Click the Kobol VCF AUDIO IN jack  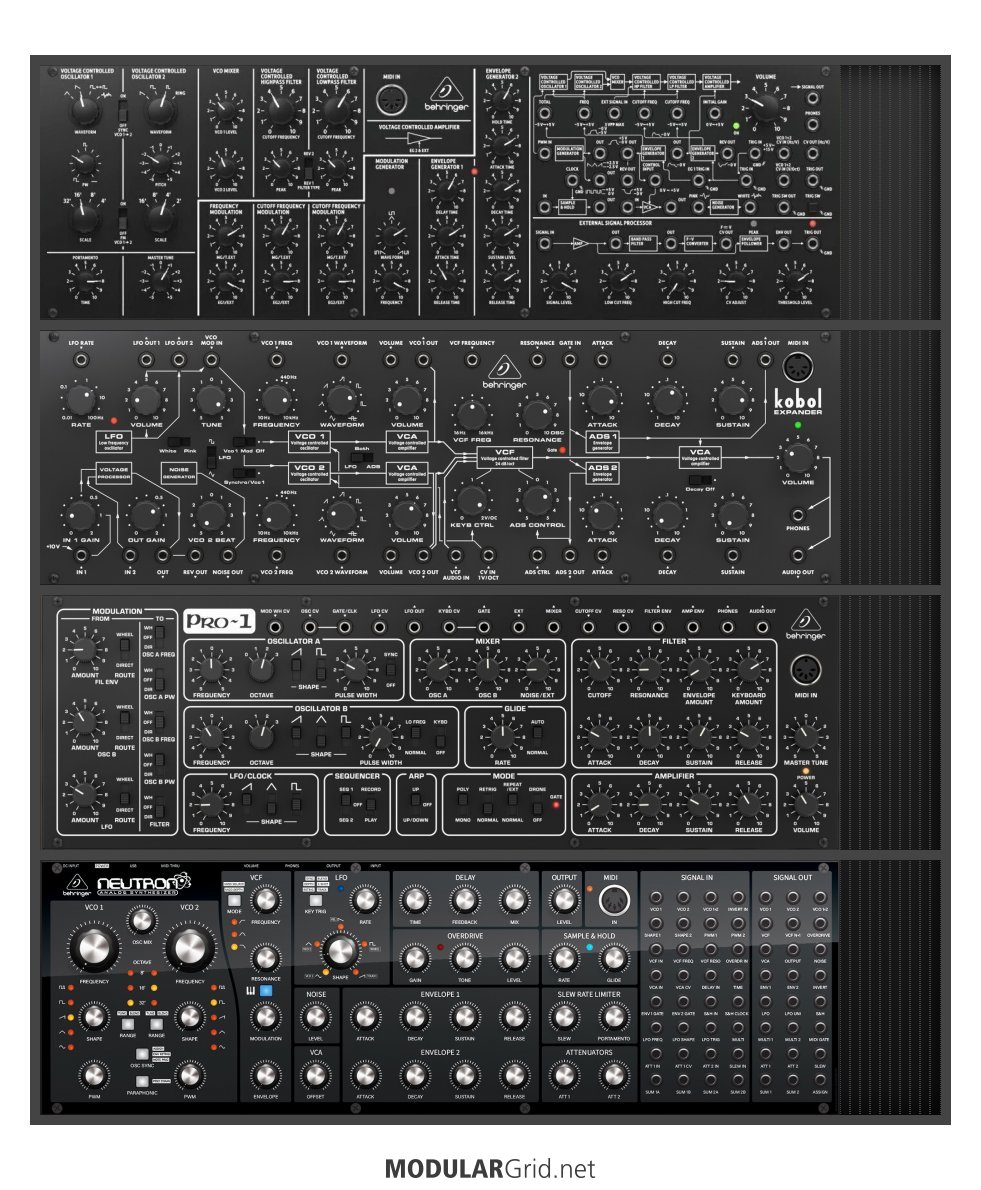455,556
